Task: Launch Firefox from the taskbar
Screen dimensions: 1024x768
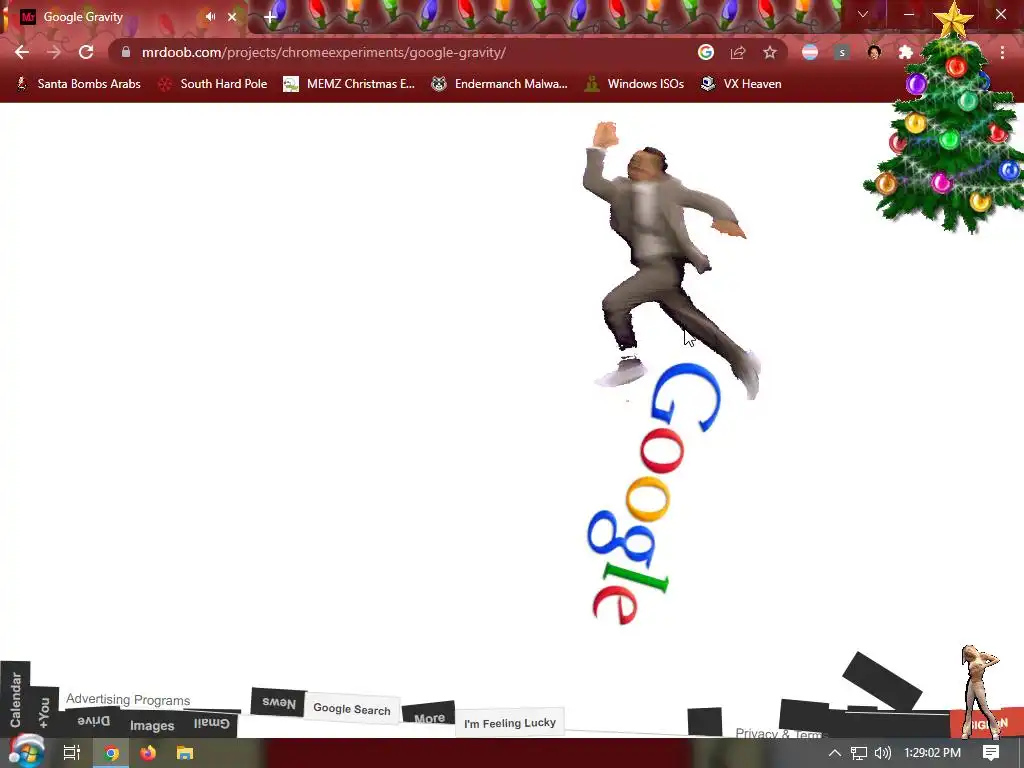Action: (148, 753)
